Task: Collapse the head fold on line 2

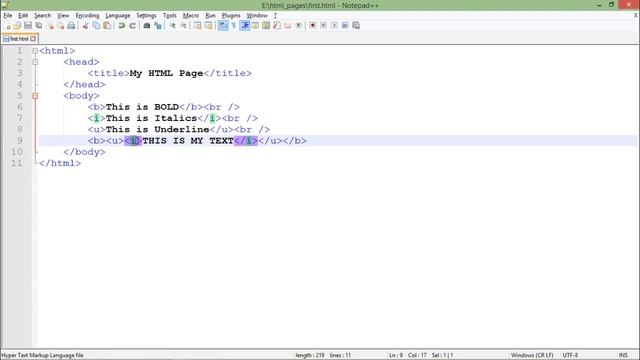Action: coord(35,62)
